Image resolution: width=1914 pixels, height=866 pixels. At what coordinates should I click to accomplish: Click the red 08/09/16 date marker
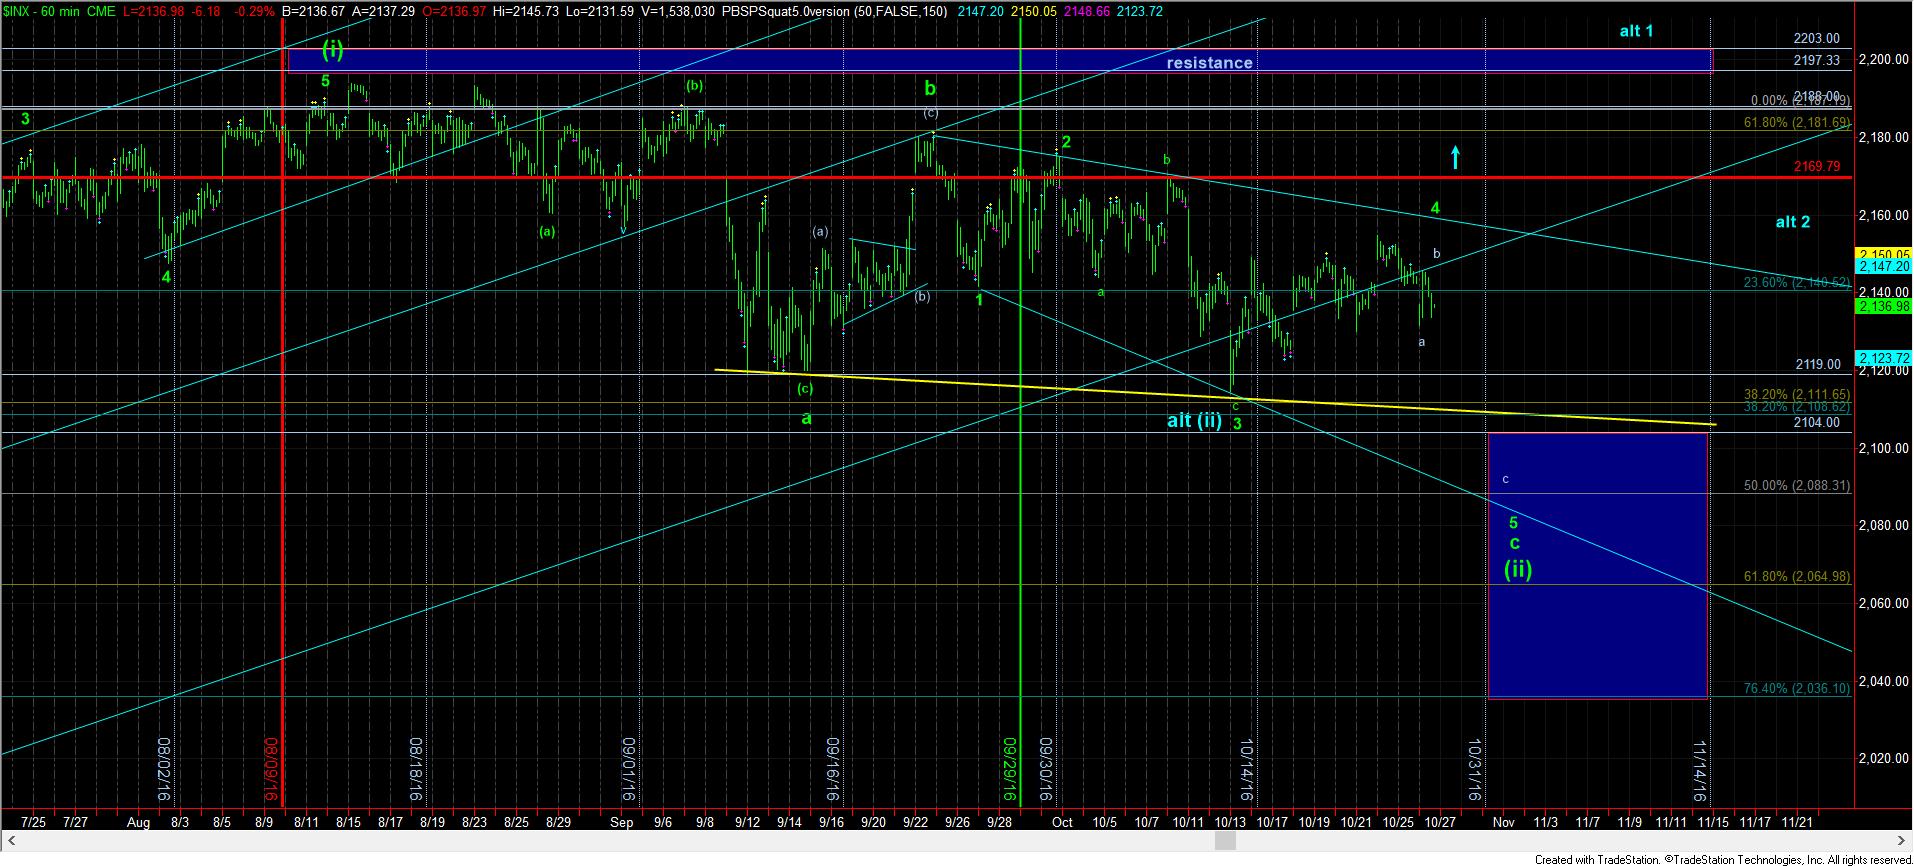click(270, 770)
